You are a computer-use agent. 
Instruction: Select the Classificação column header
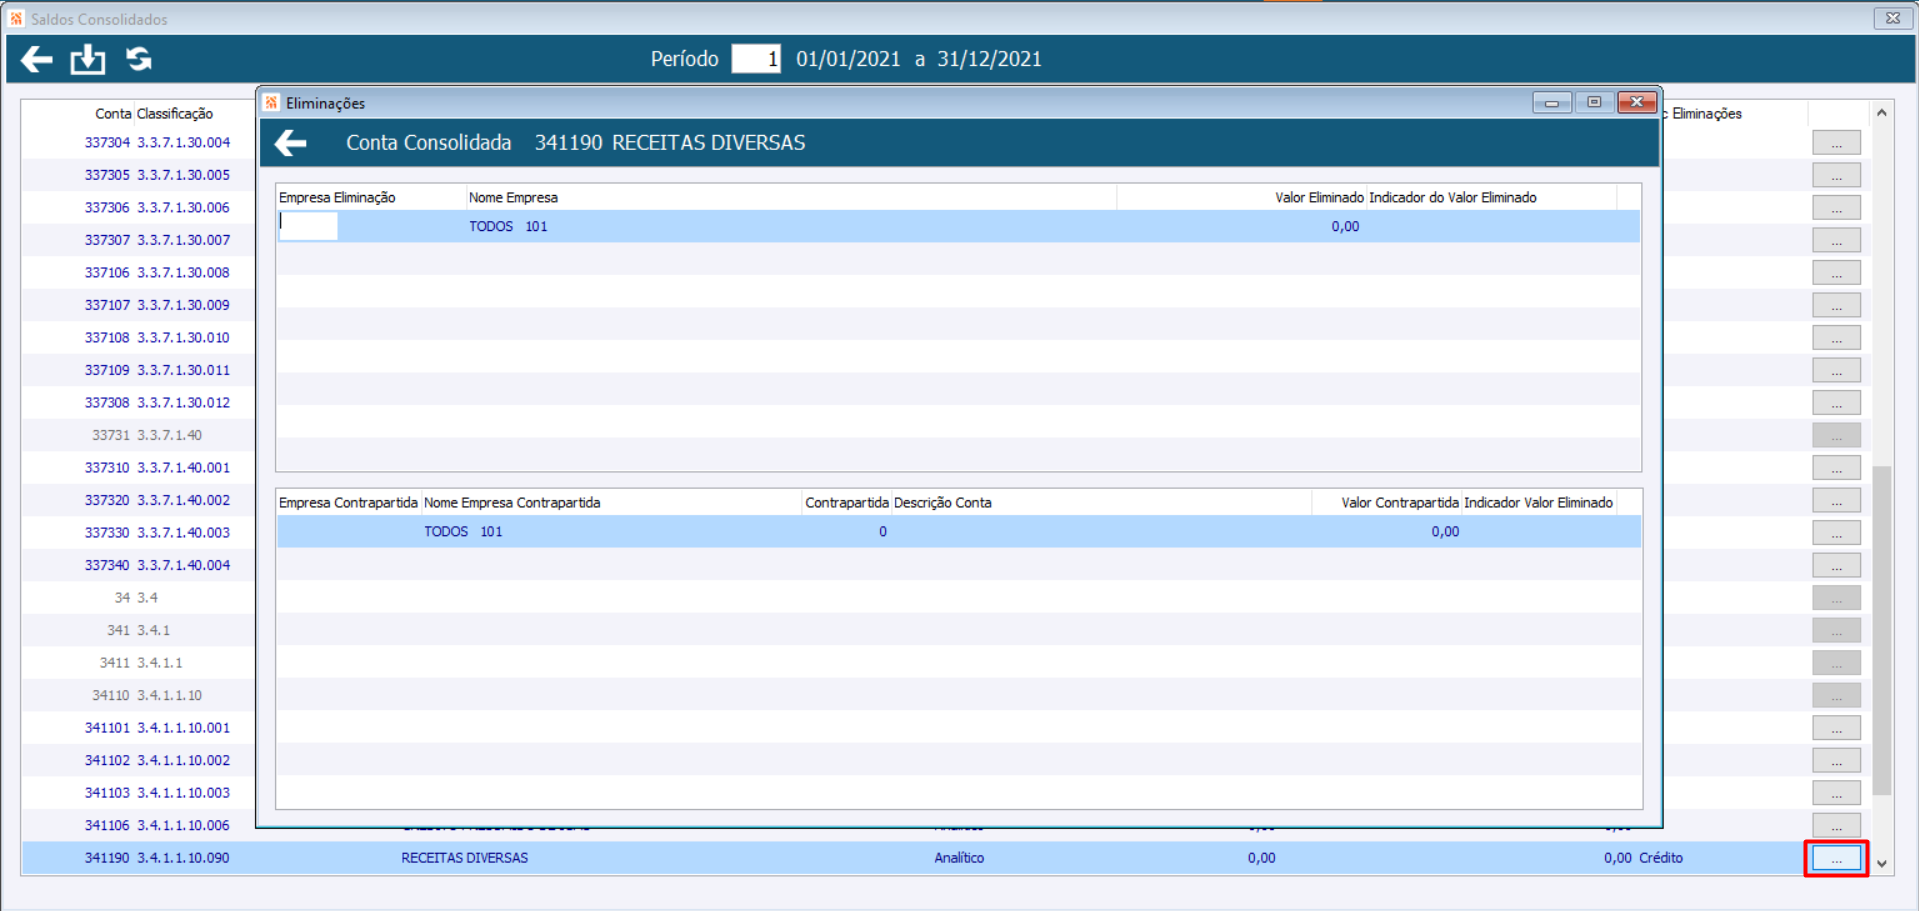175,114
